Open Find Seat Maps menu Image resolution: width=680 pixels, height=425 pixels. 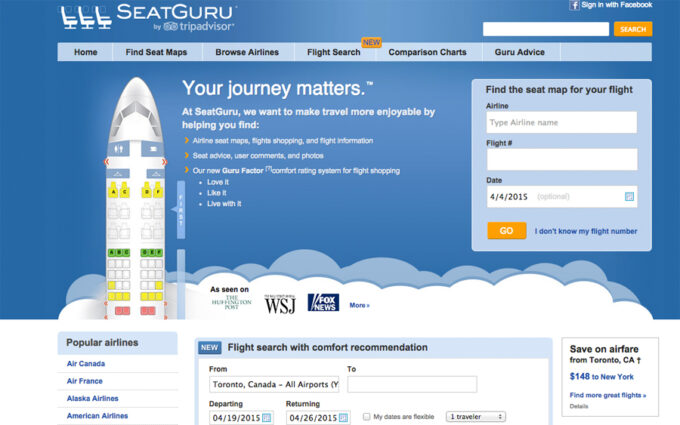point(156,52)
